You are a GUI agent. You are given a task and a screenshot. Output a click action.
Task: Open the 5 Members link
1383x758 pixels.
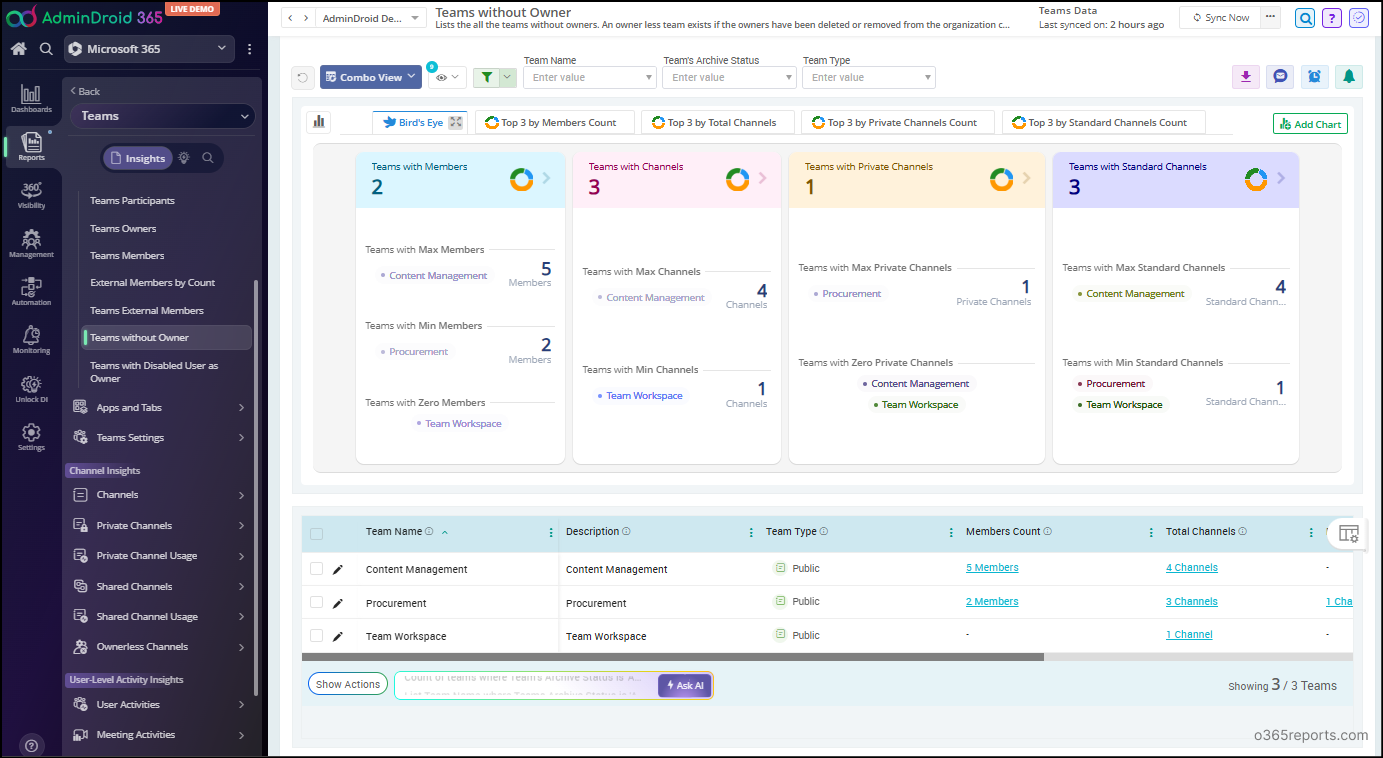[x=992, y=568]
